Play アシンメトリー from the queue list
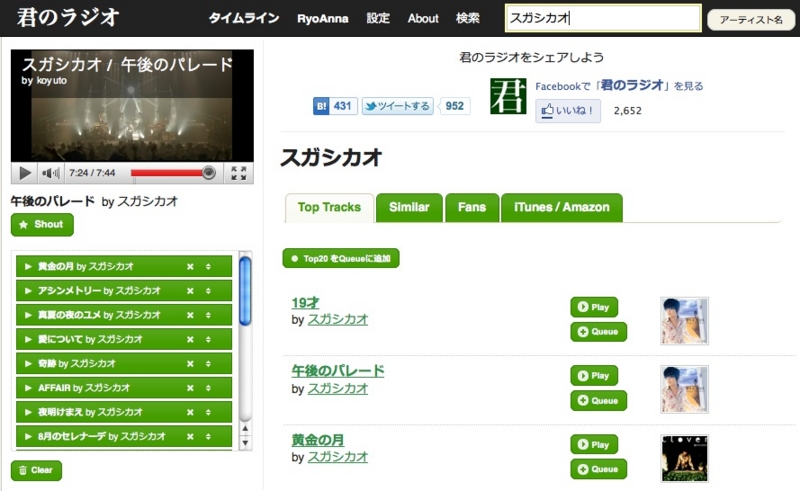Viewport: 800px width, 491px height. click(x=28, y=291)
